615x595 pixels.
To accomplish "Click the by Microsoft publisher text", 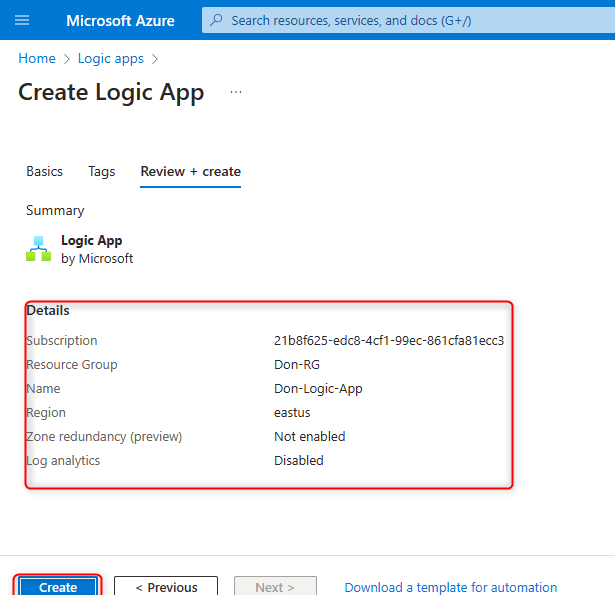I will point(97,259).
